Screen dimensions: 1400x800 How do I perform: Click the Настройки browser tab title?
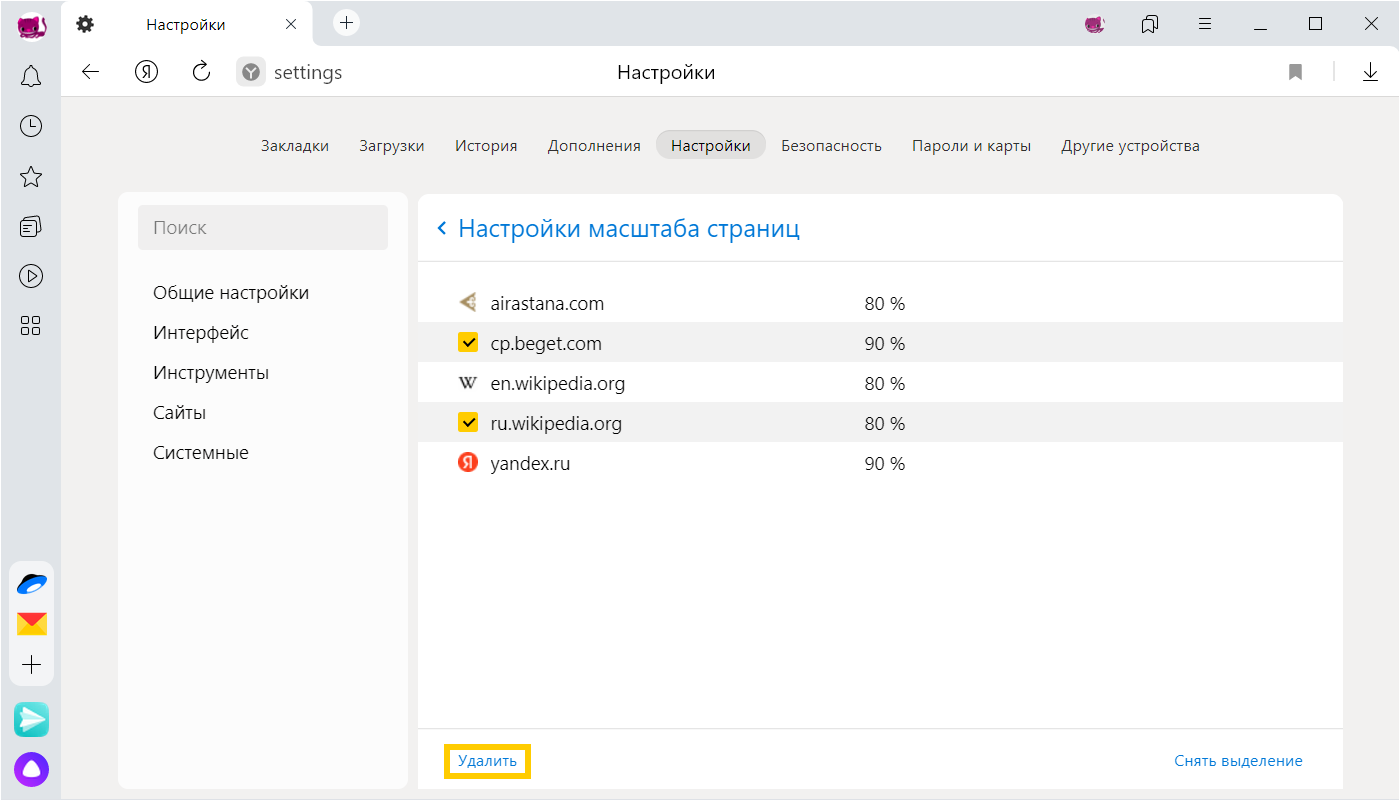(x=186, y=24)
